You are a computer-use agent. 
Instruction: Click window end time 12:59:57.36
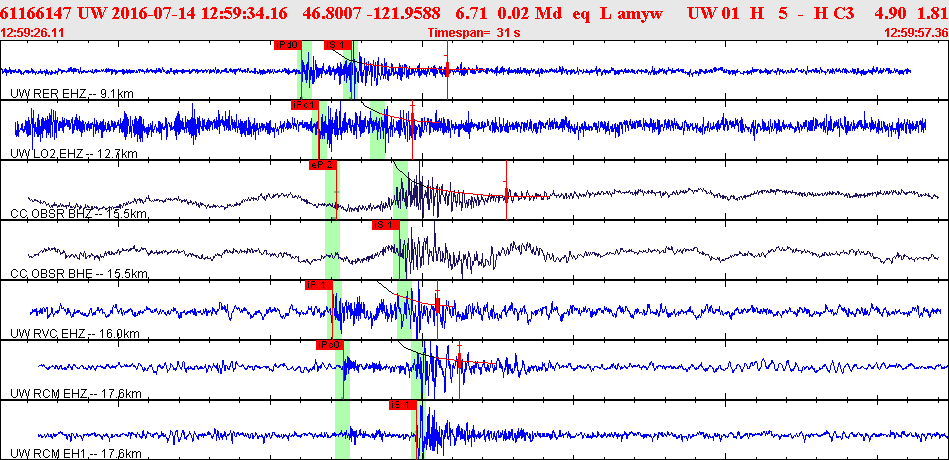(916, 32)
